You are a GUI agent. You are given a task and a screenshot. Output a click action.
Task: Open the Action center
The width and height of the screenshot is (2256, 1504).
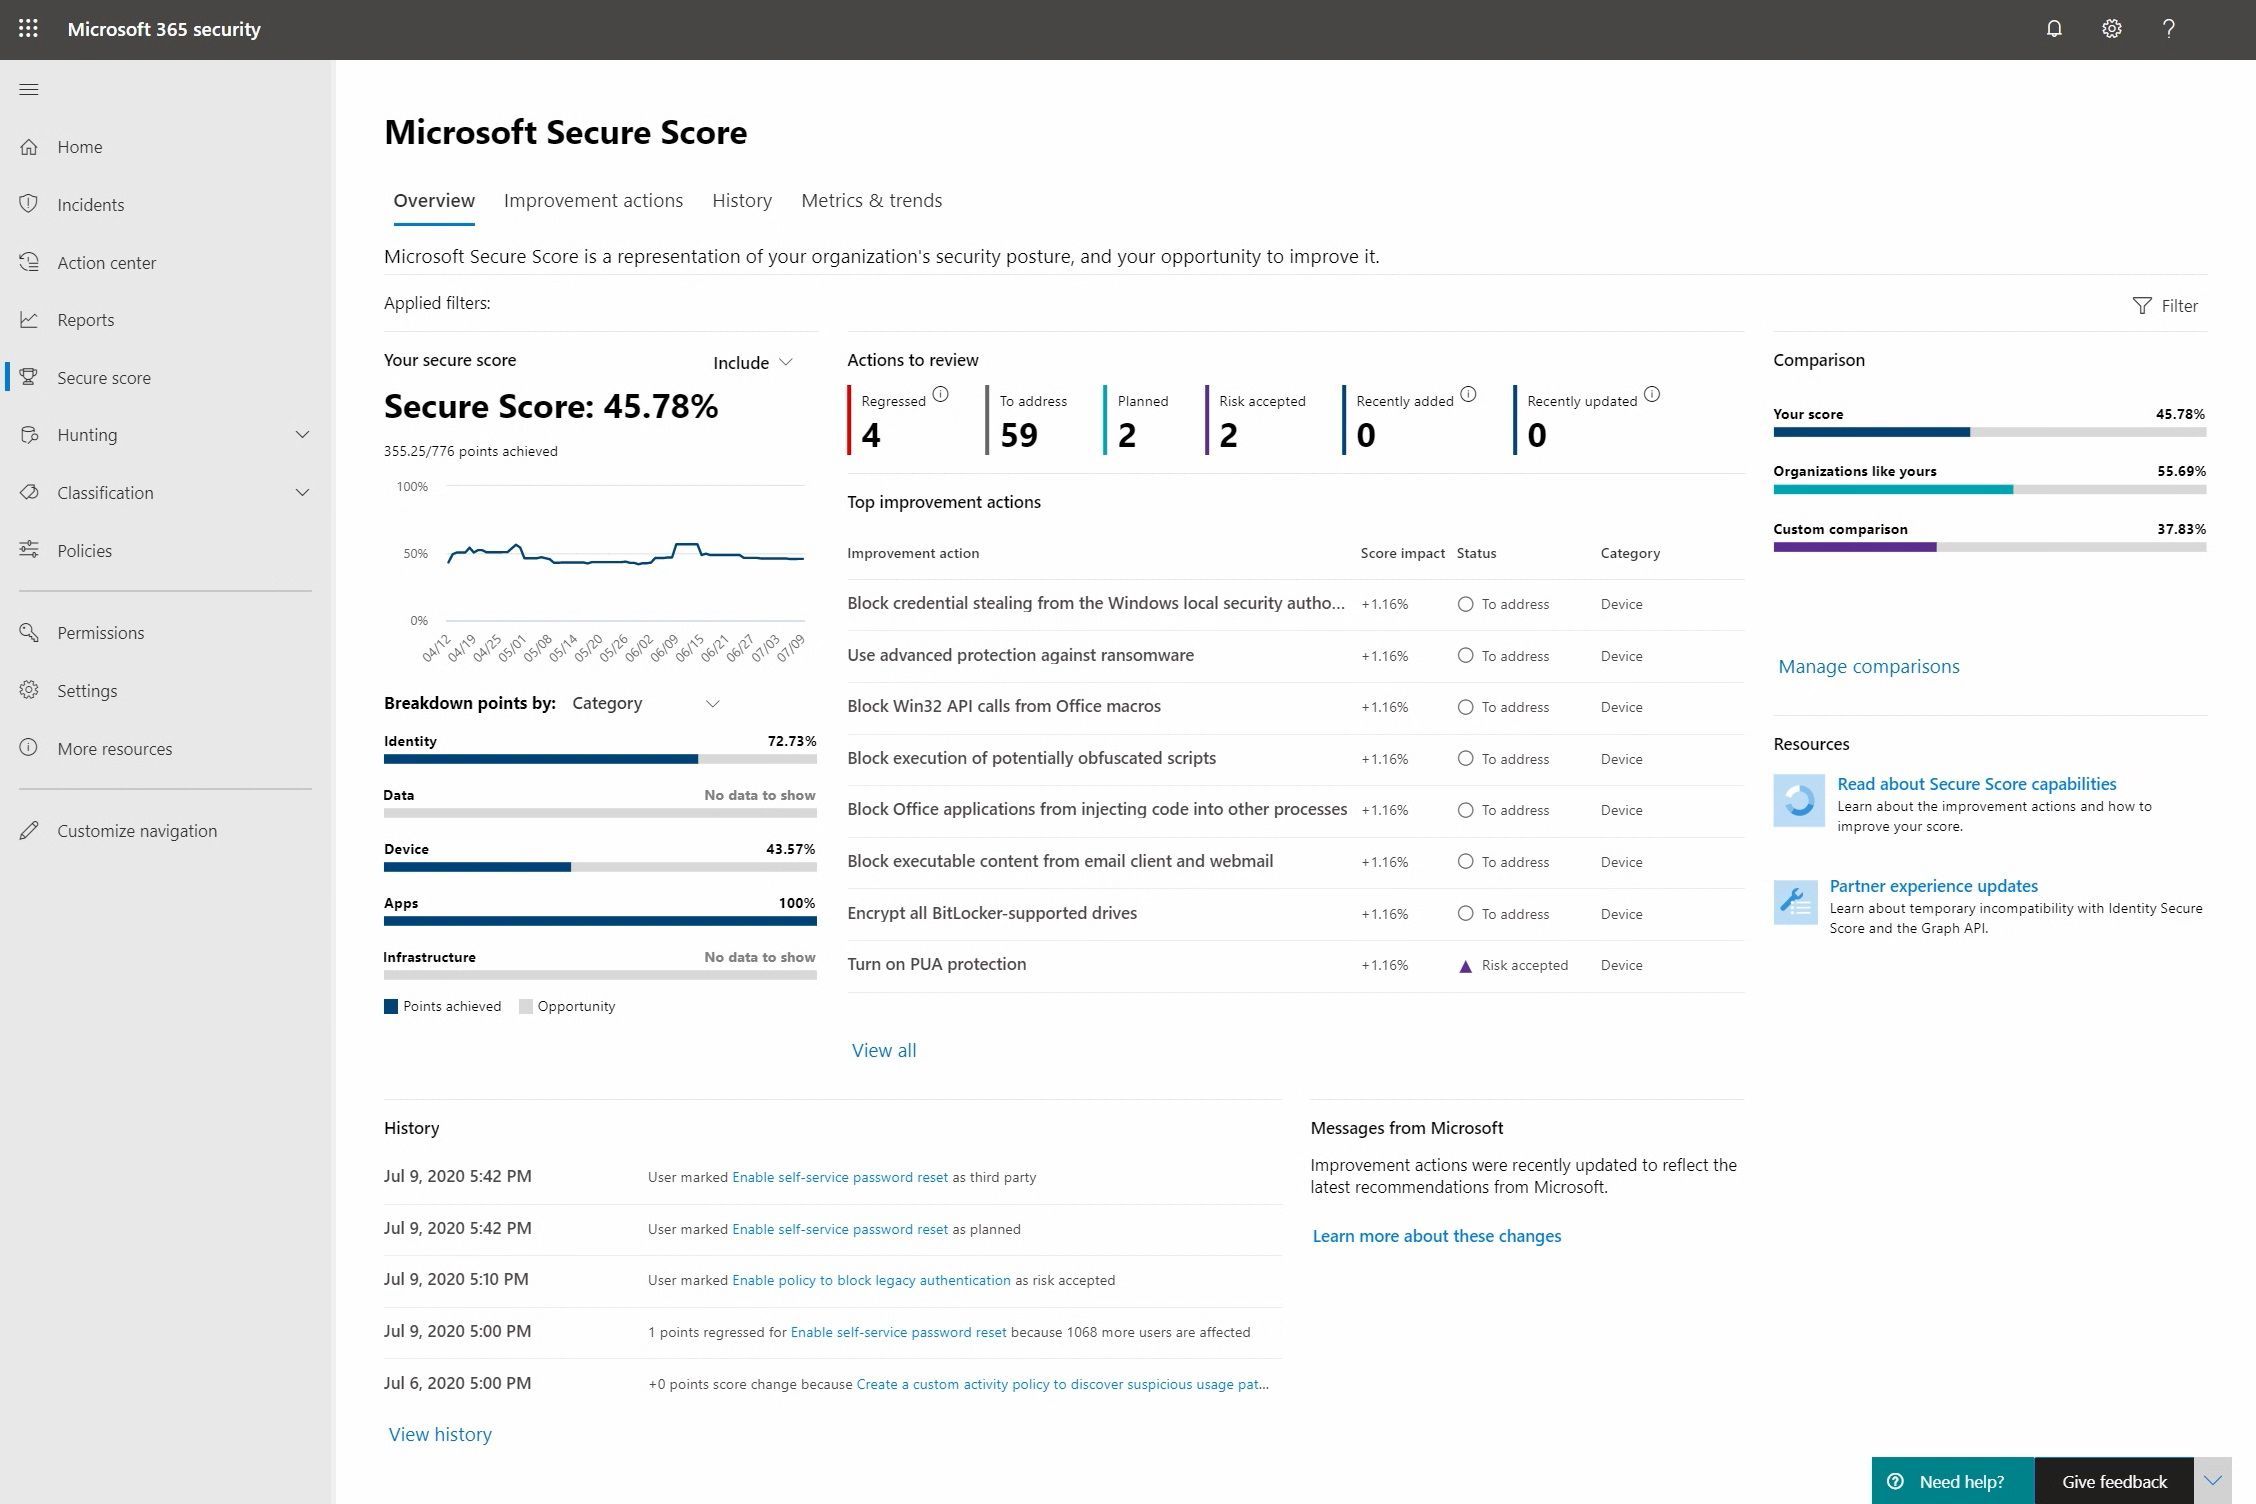tap(107, 262)
